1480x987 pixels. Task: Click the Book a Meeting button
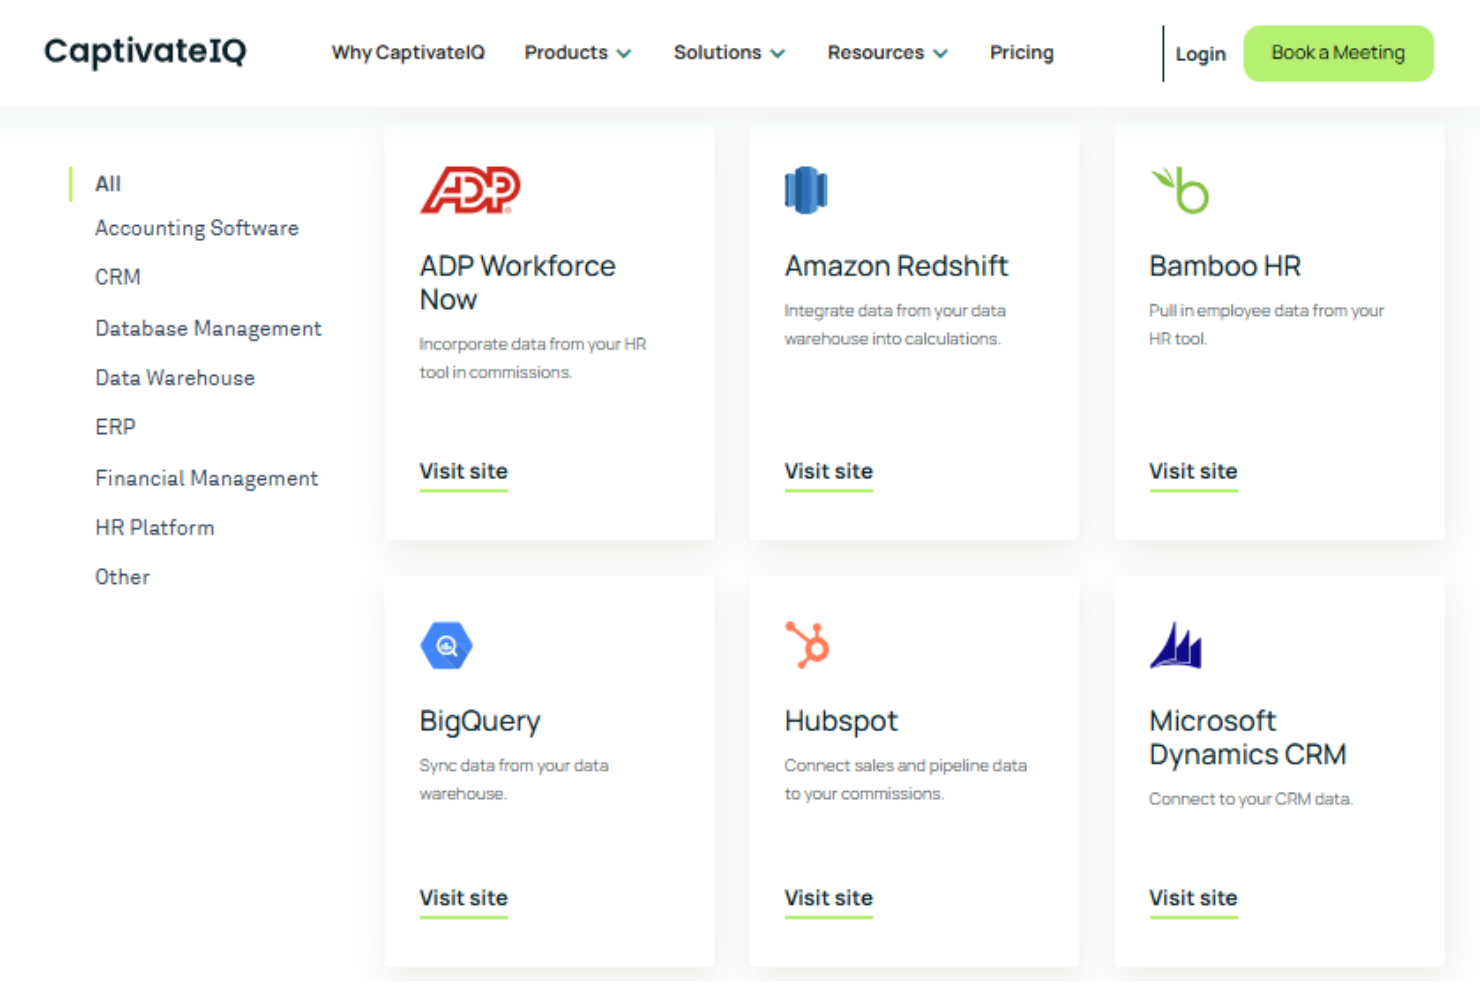click(x=1338, y=53)
